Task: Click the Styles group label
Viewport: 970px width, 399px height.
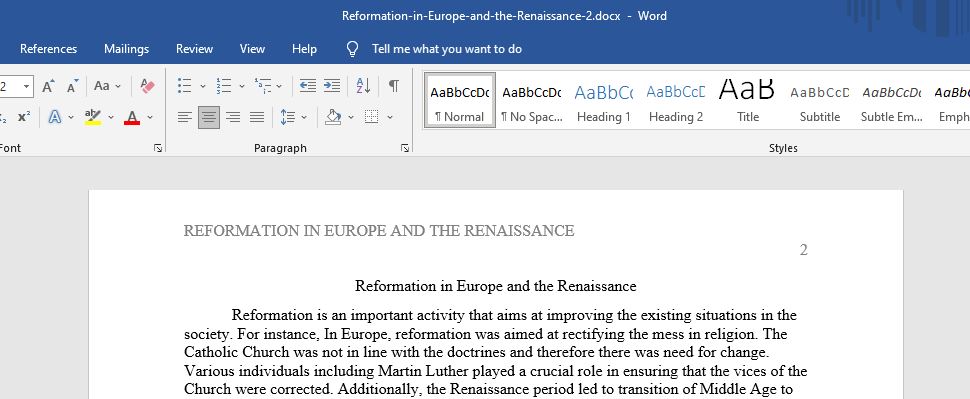Action: [783, 148]
